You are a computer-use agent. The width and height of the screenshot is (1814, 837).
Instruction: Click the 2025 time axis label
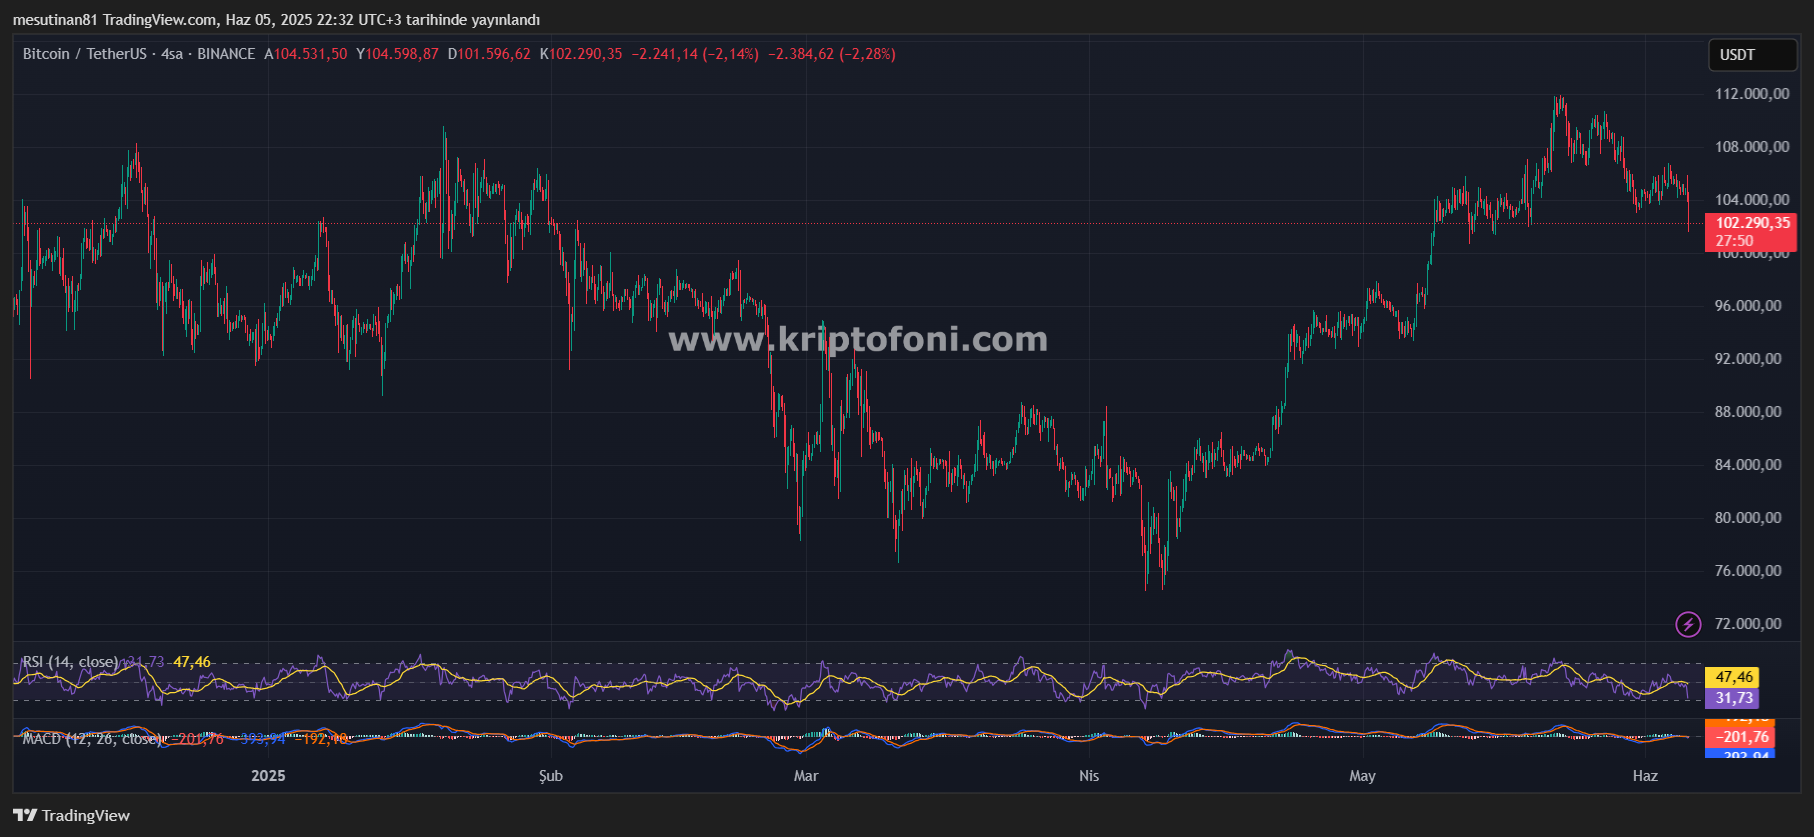pyautogui.click(x=268, y=776)
